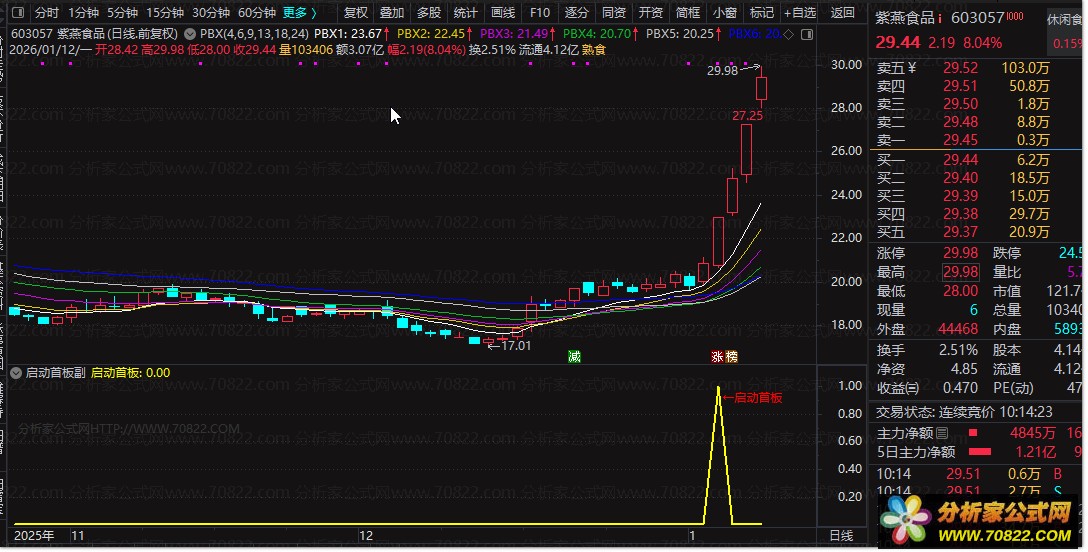Open the list icon beside 主力净额

[x=942, y=433]
